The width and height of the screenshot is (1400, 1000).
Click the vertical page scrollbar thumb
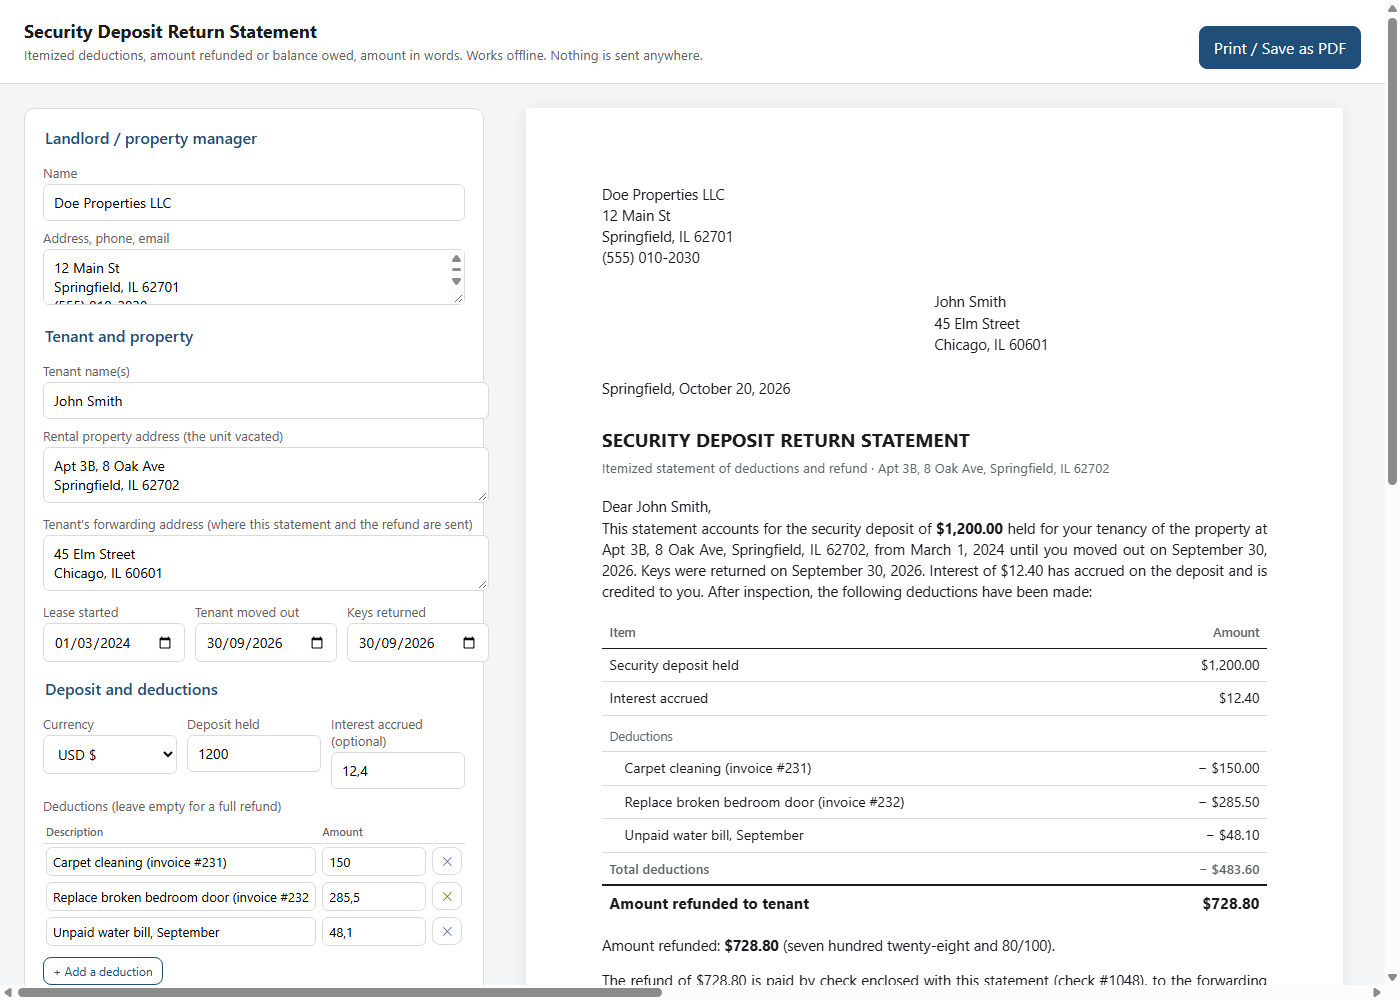1392,250
